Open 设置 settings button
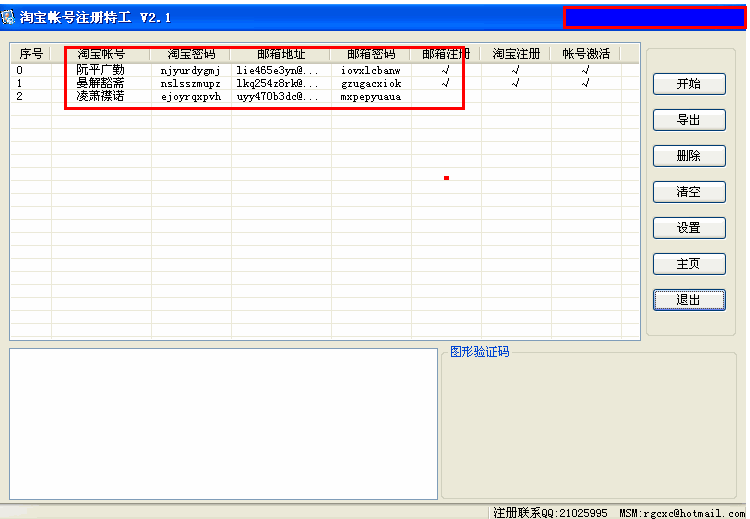 click(689, 228)
